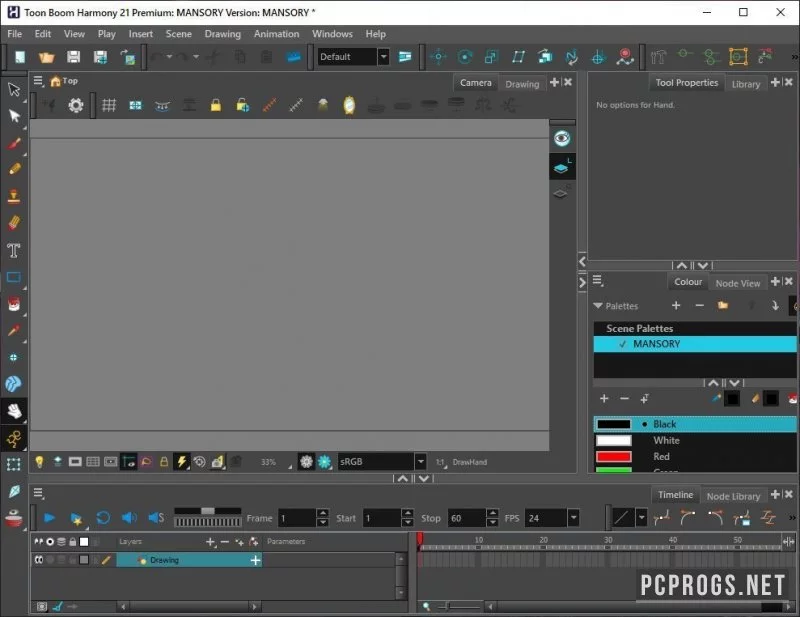800x617 pixels.
Task: Toggle lock-all icon in Timeline layers header
Action: (72, 541)
